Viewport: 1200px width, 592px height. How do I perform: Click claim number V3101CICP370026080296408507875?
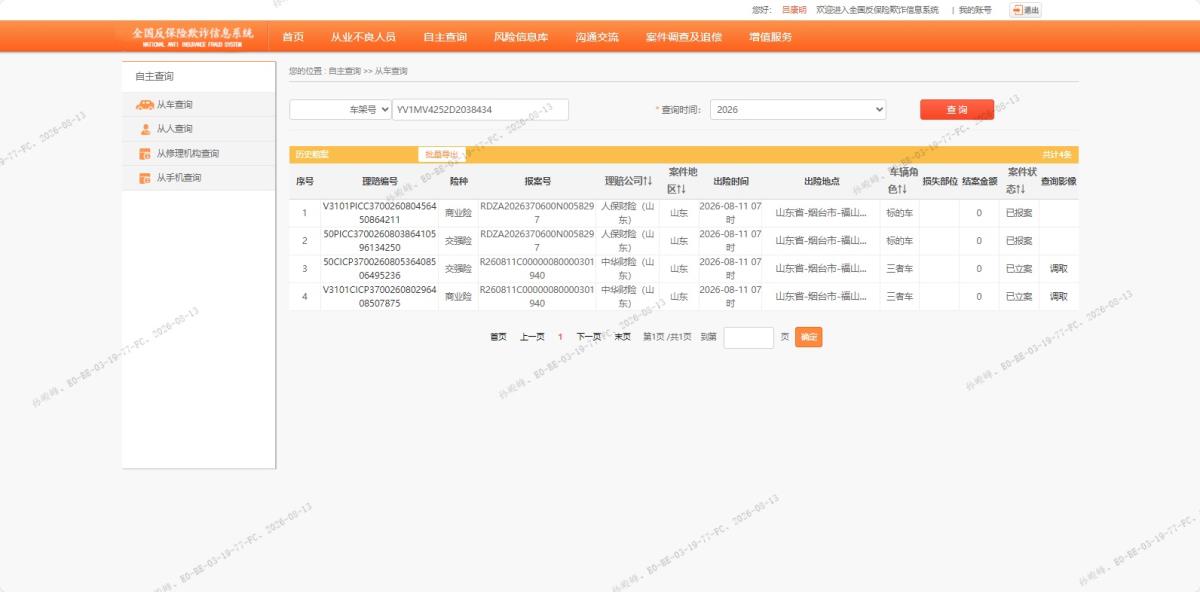[379, 297]
